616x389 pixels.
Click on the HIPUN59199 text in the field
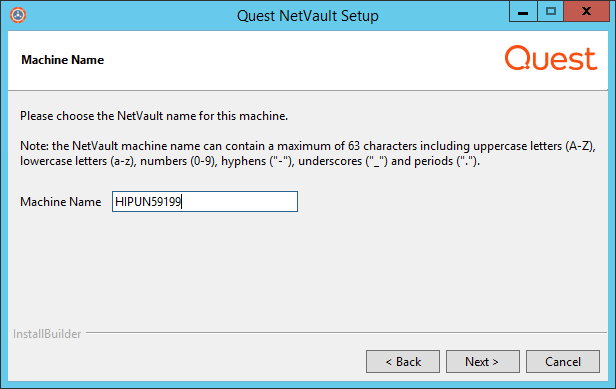tap(148, 202)
